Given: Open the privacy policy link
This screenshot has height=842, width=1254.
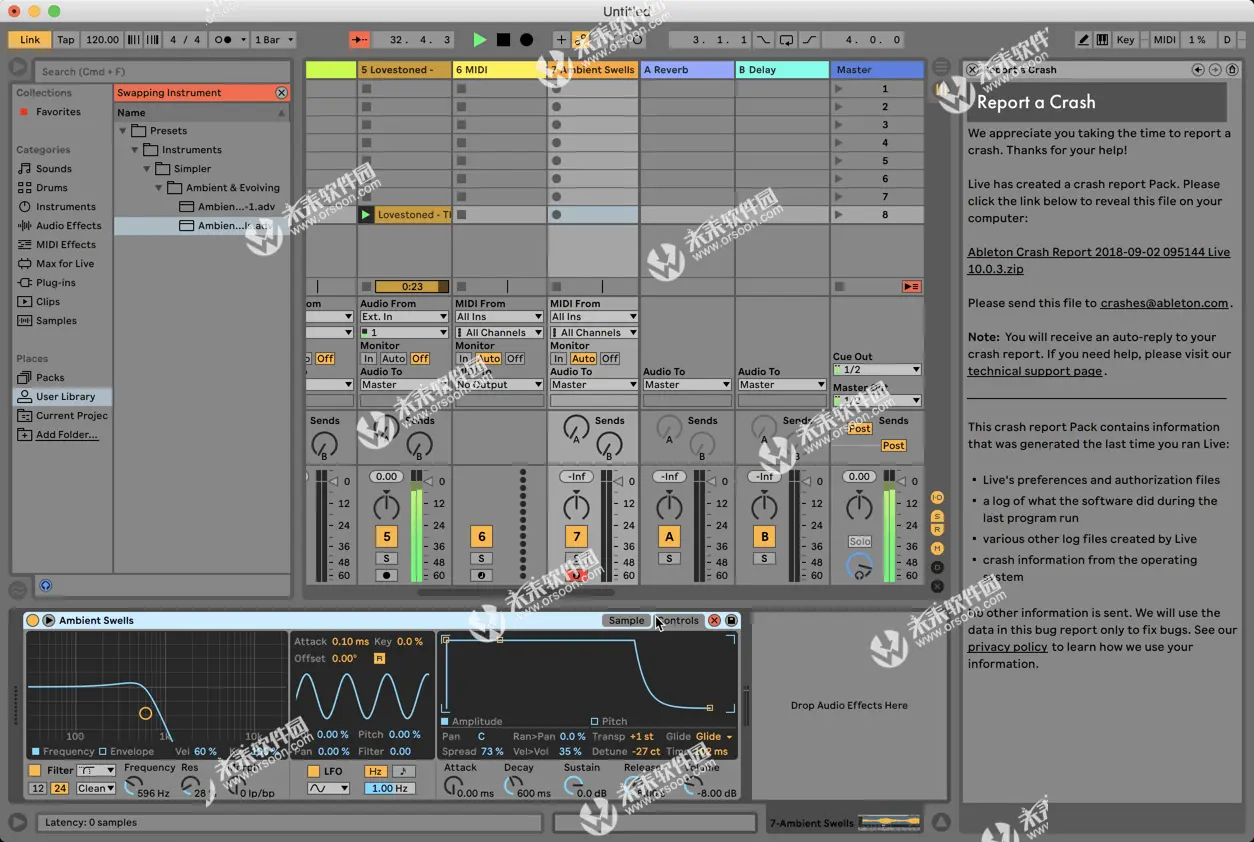Looking at the screenshot, I should 1007,647.
